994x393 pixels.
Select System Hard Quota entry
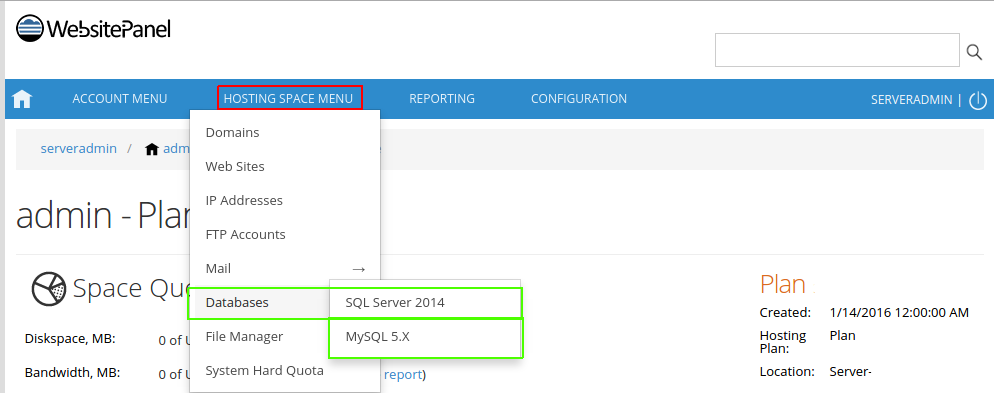tap(285, 371)
